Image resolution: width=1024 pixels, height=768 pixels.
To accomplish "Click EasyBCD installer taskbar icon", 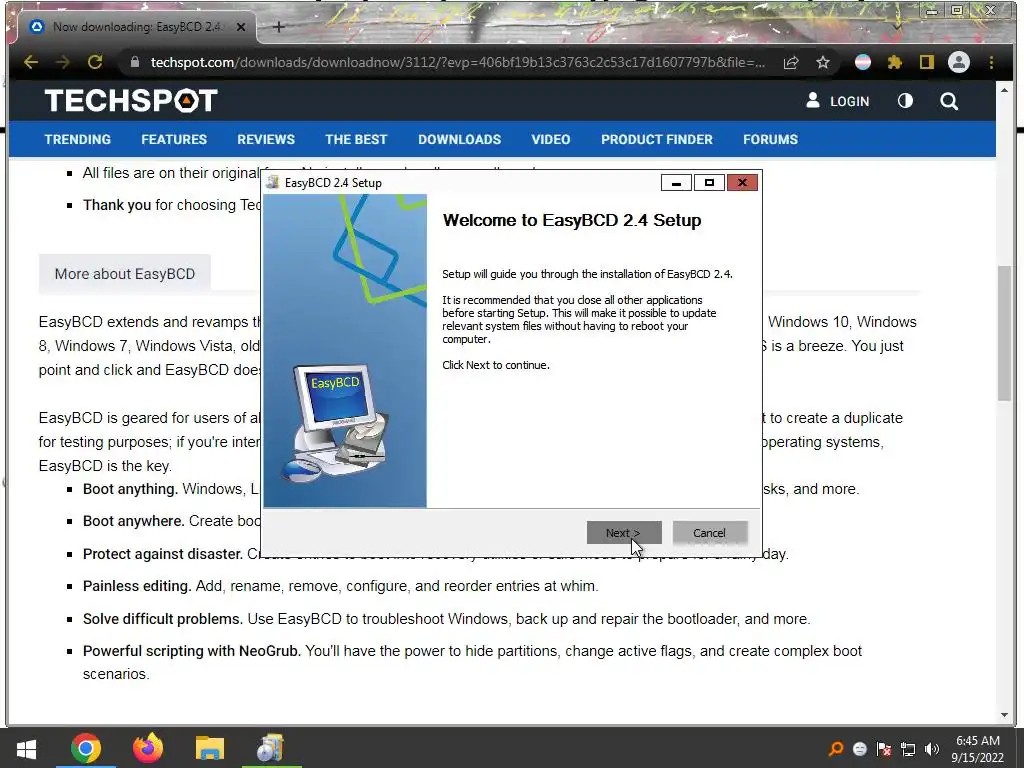I will click(x=271, y=748).
